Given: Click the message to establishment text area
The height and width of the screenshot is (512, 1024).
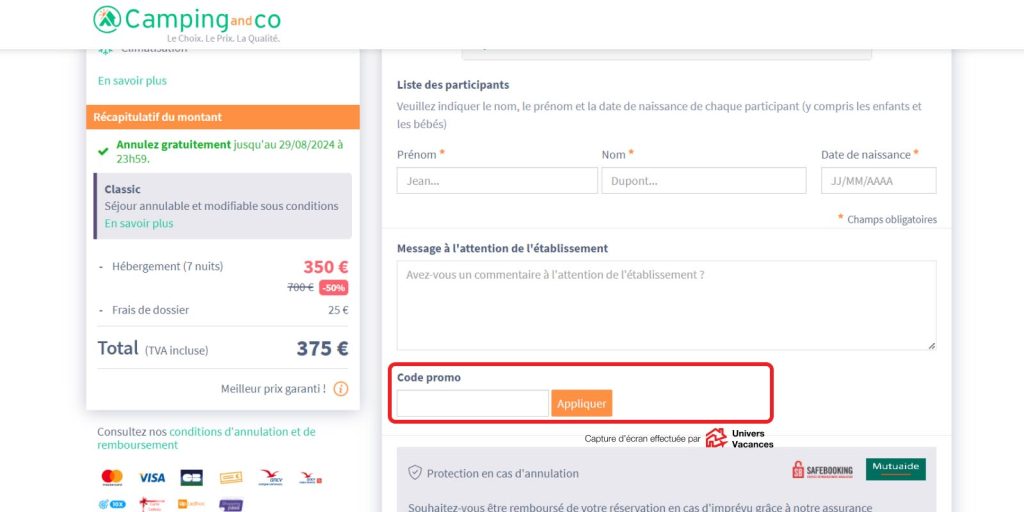Looking at the screenshot, I should click(x=666, y=305).
